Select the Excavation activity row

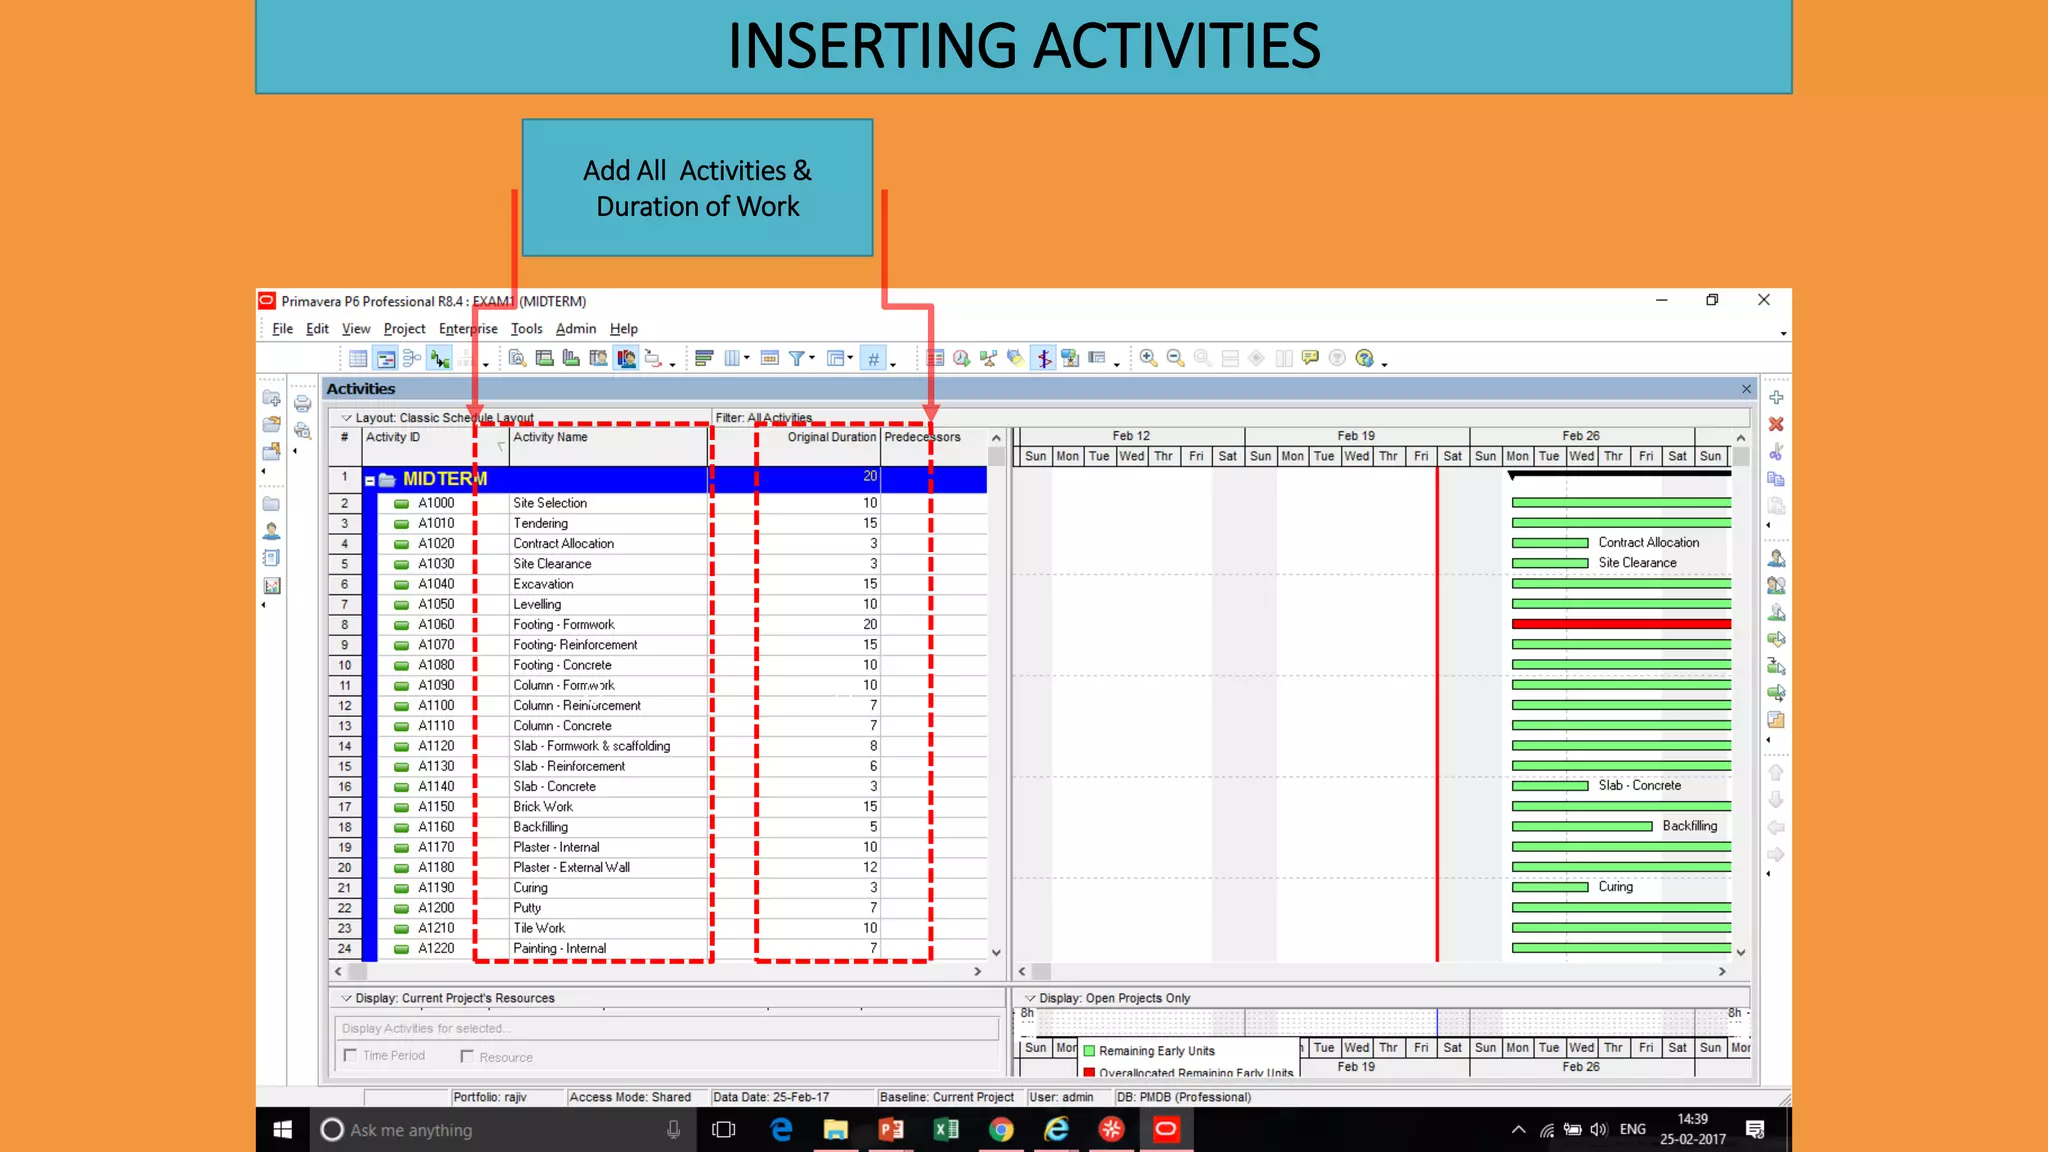(x=543, y=584)
